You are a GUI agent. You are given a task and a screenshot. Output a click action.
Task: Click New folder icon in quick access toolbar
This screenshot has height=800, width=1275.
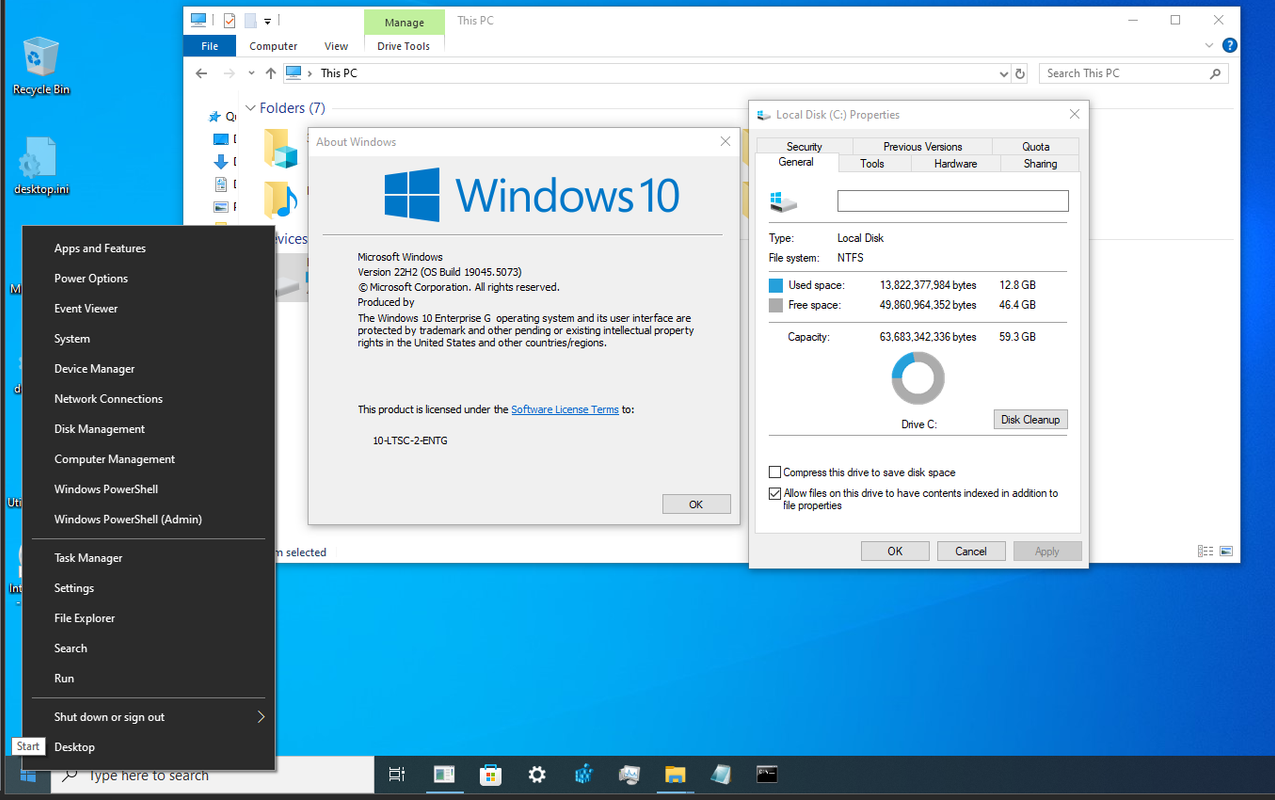tap(250, 20)
